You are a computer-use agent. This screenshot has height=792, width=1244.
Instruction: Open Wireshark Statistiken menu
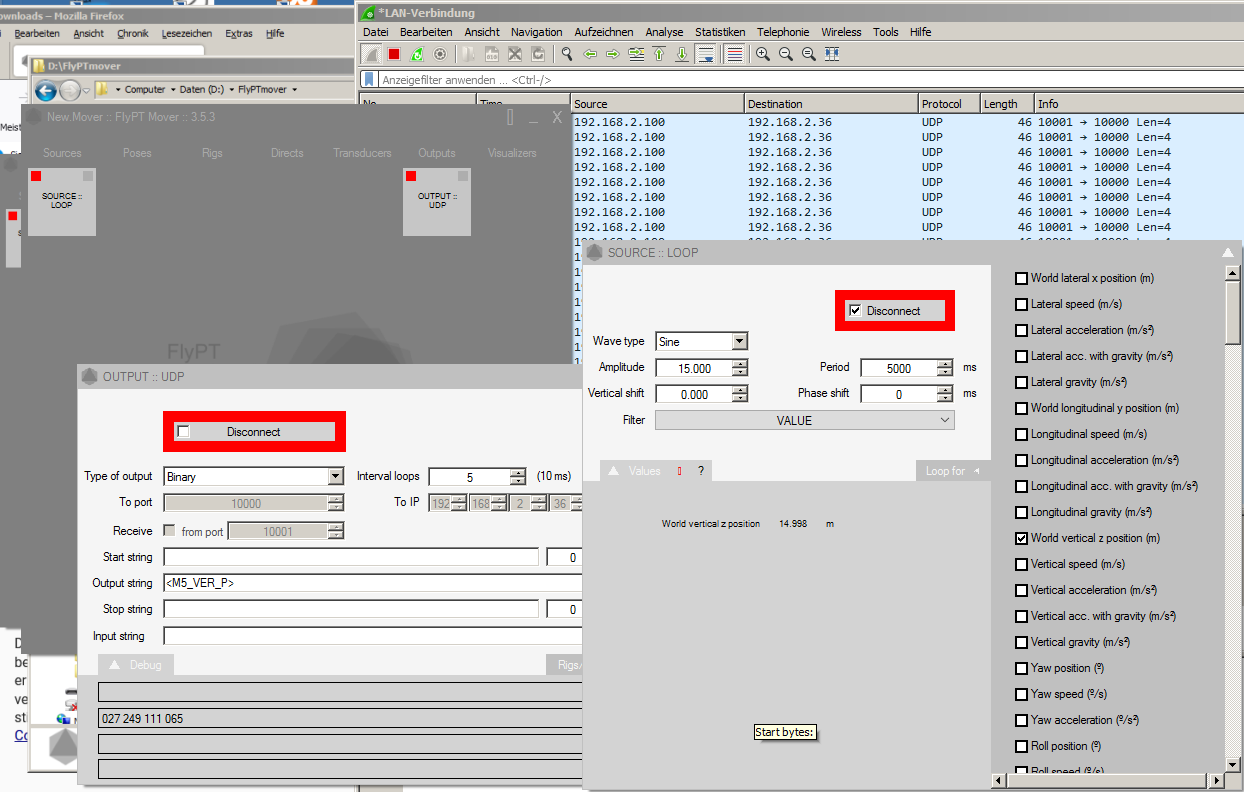720,32
